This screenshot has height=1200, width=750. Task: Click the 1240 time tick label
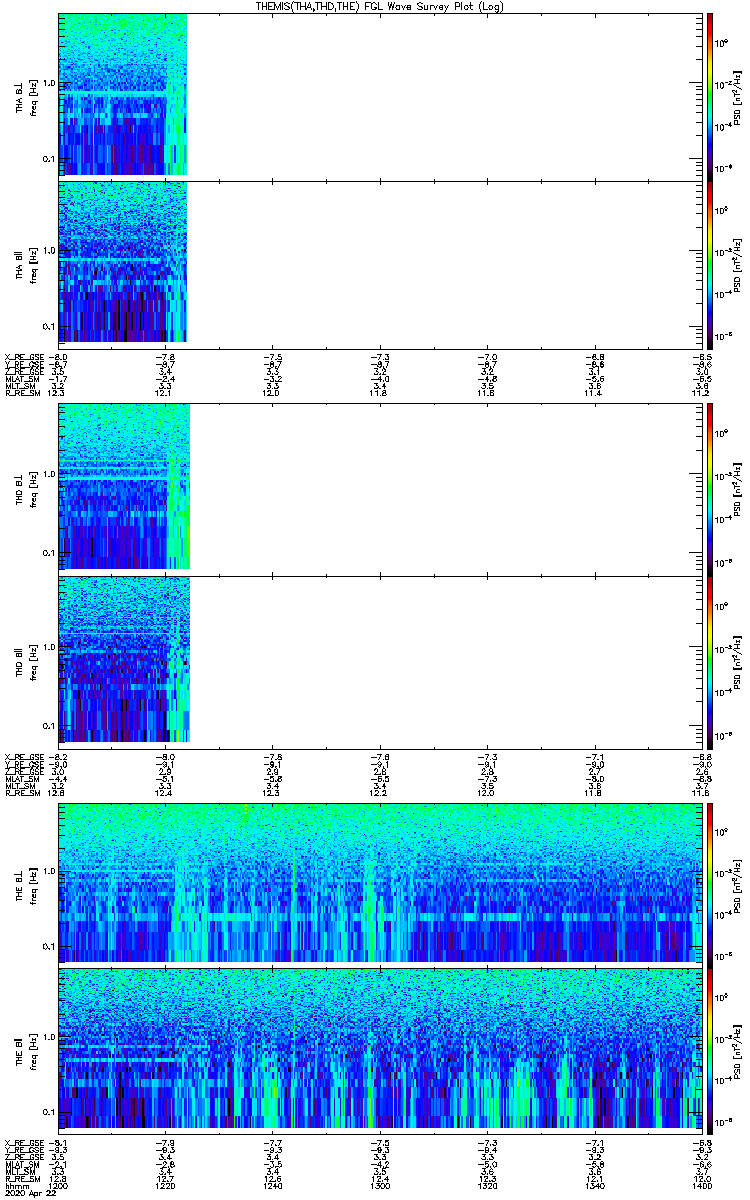point(273,1187)
